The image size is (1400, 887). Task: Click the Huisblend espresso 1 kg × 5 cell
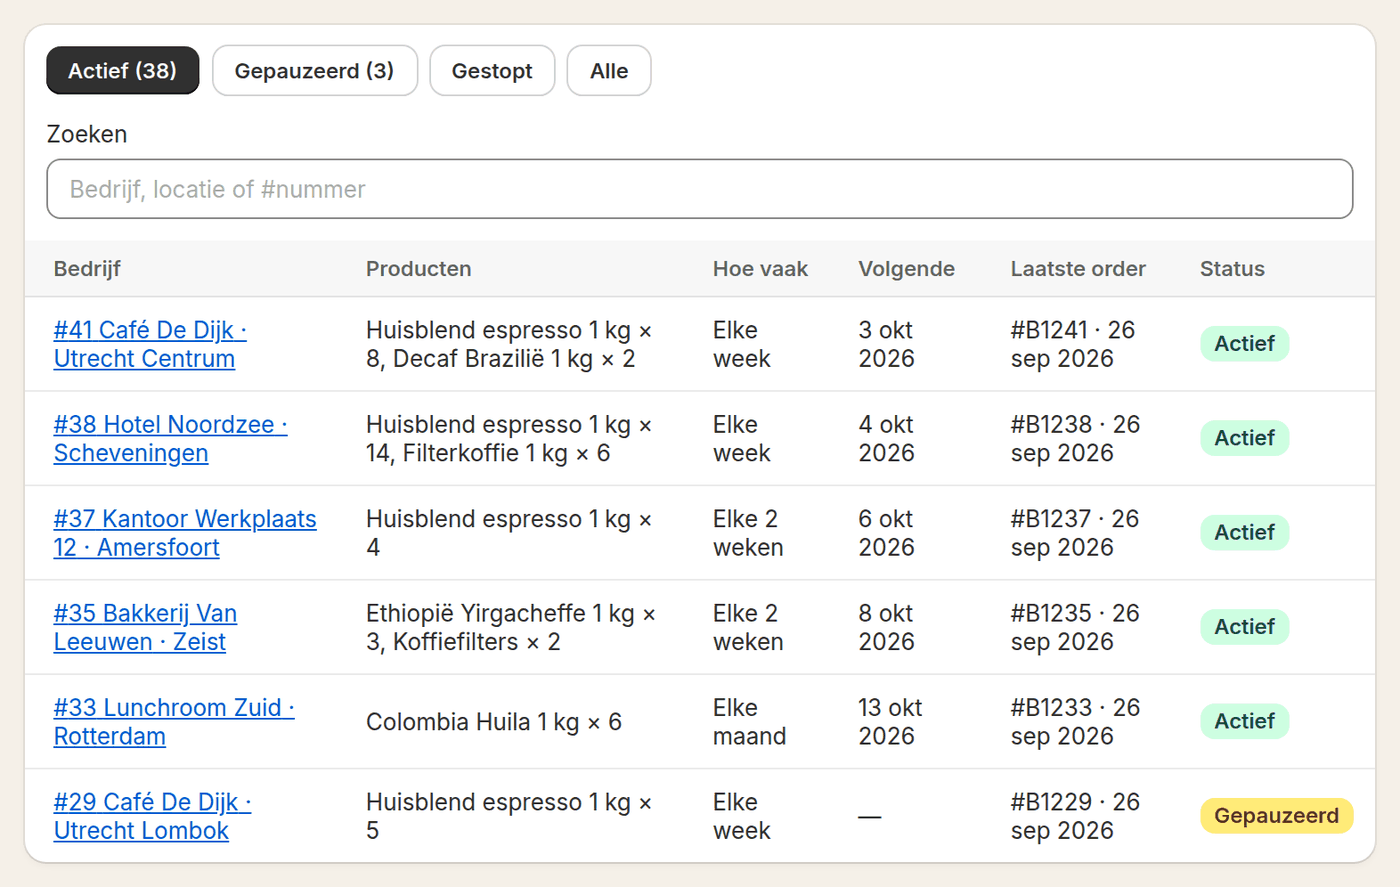coord(509,816)
